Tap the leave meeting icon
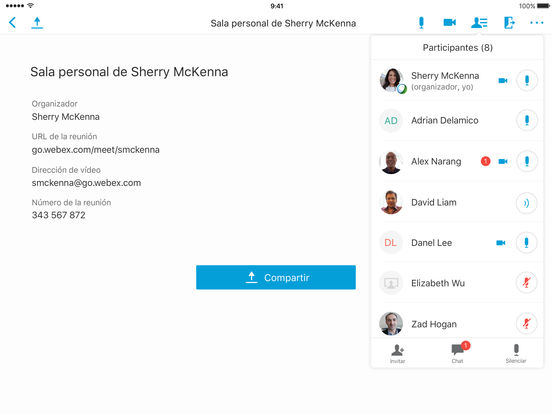Image resolution: width=552 pixels, height=414 pixels. [509, 23]
